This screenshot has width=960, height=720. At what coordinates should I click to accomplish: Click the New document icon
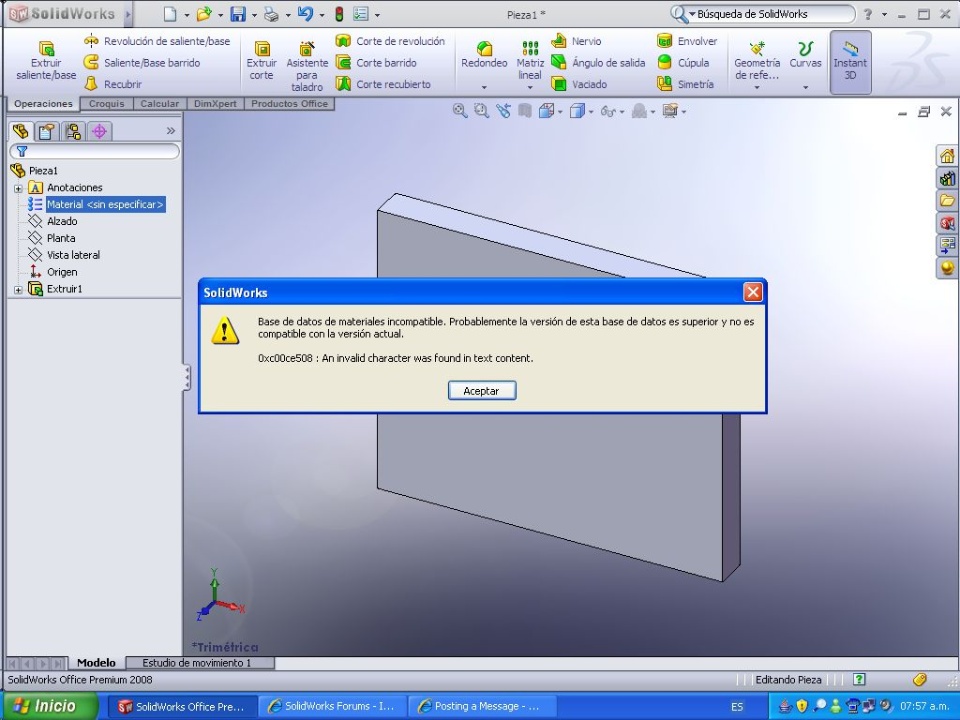(x=170, y=14)
